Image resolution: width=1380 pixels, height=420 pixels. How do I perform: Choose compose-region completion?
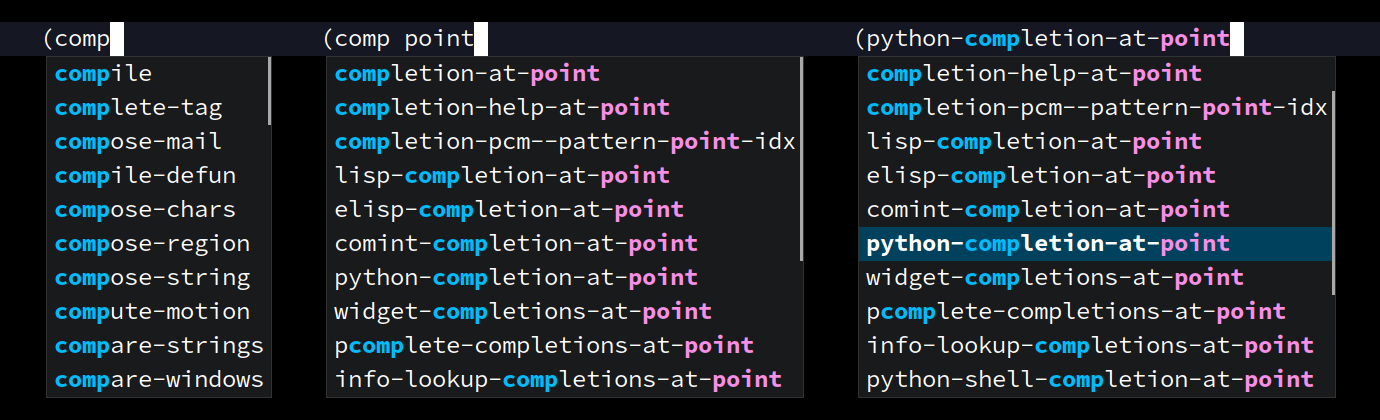coord(158,244)
